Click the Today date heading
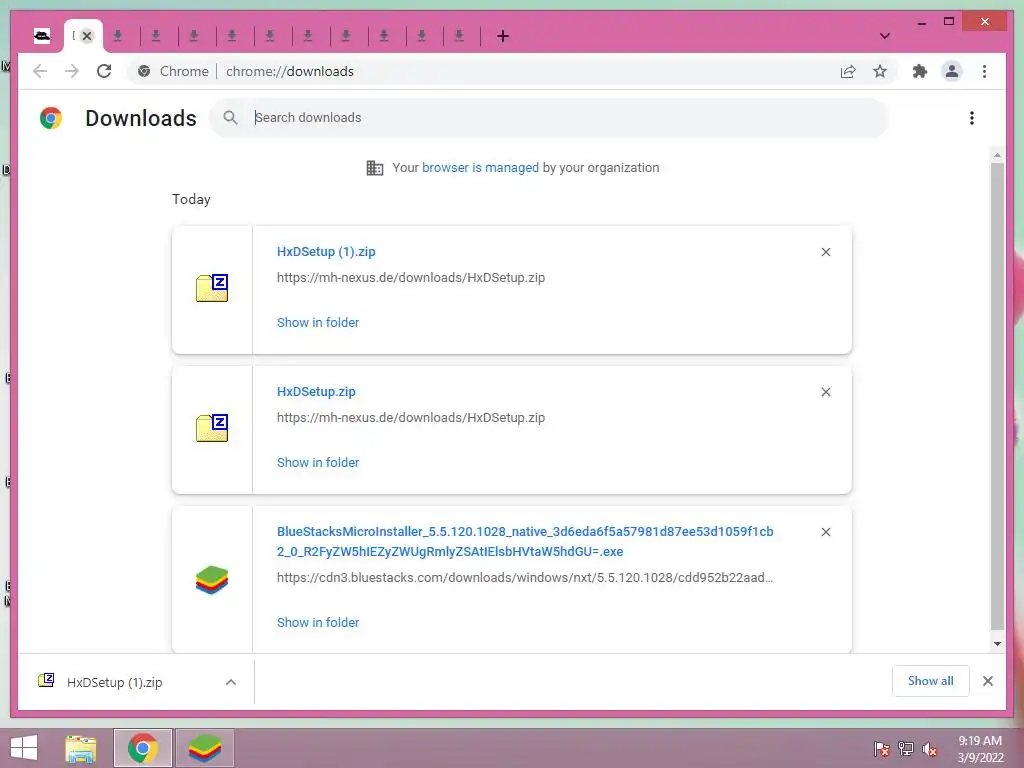 [x=191, y=199]
